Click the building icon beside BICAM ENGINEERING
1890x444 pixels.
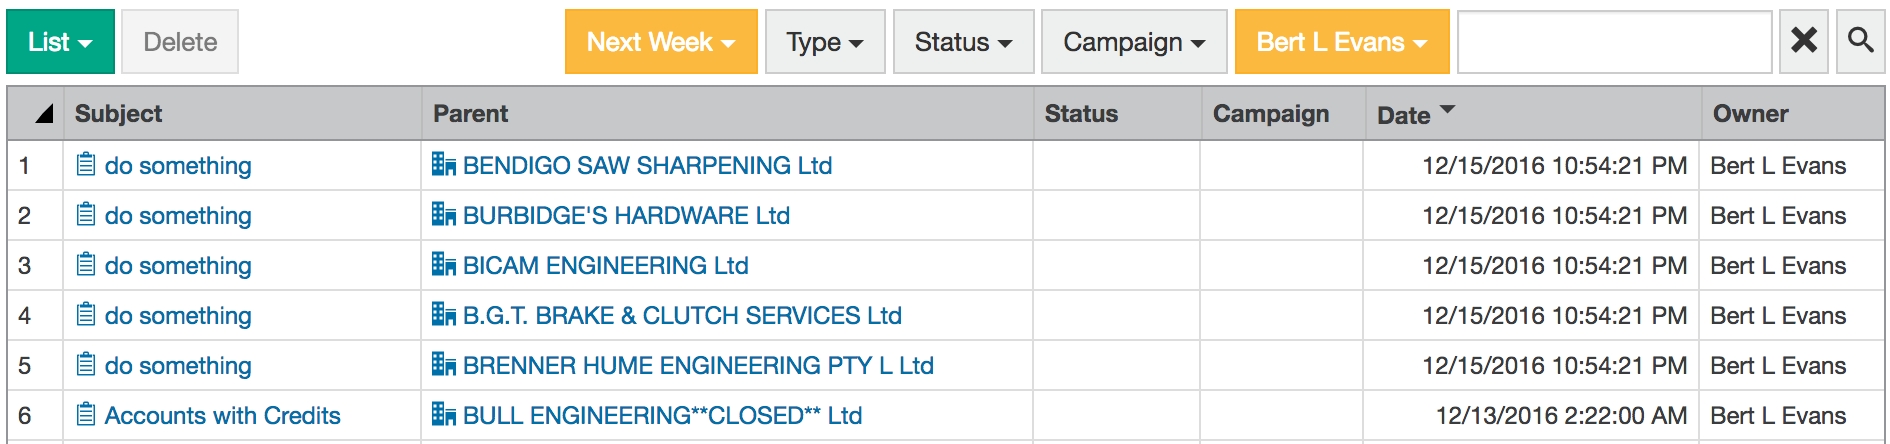click(443, 265)
